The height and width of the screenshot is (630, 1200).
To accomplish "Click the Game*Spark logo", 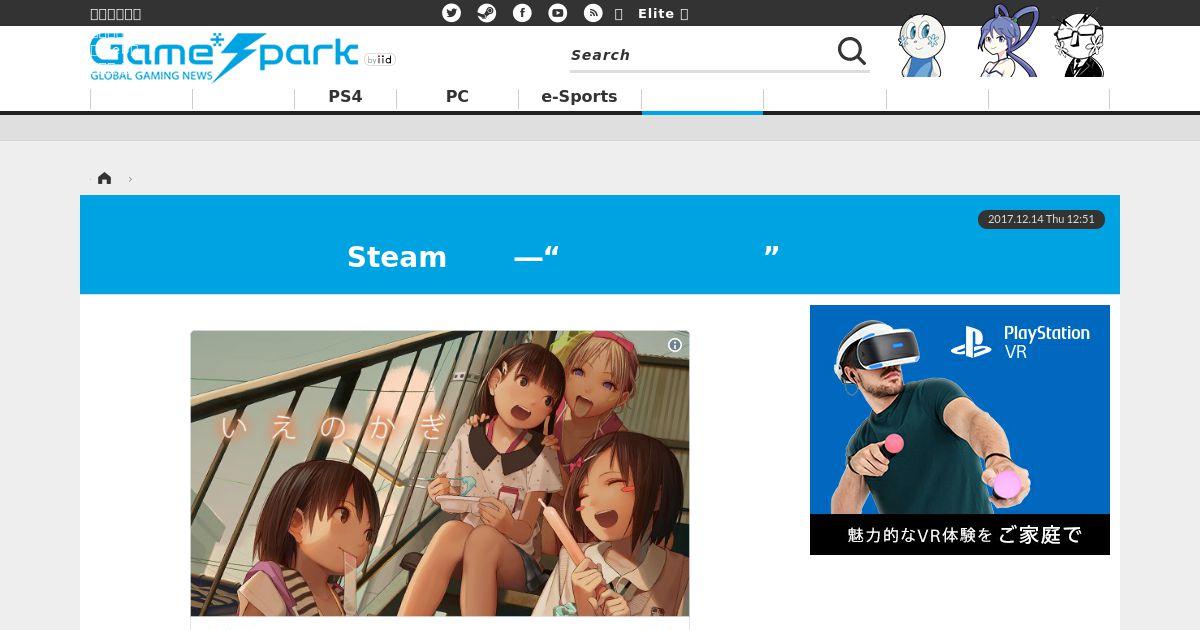I will [x=224, y=57].
